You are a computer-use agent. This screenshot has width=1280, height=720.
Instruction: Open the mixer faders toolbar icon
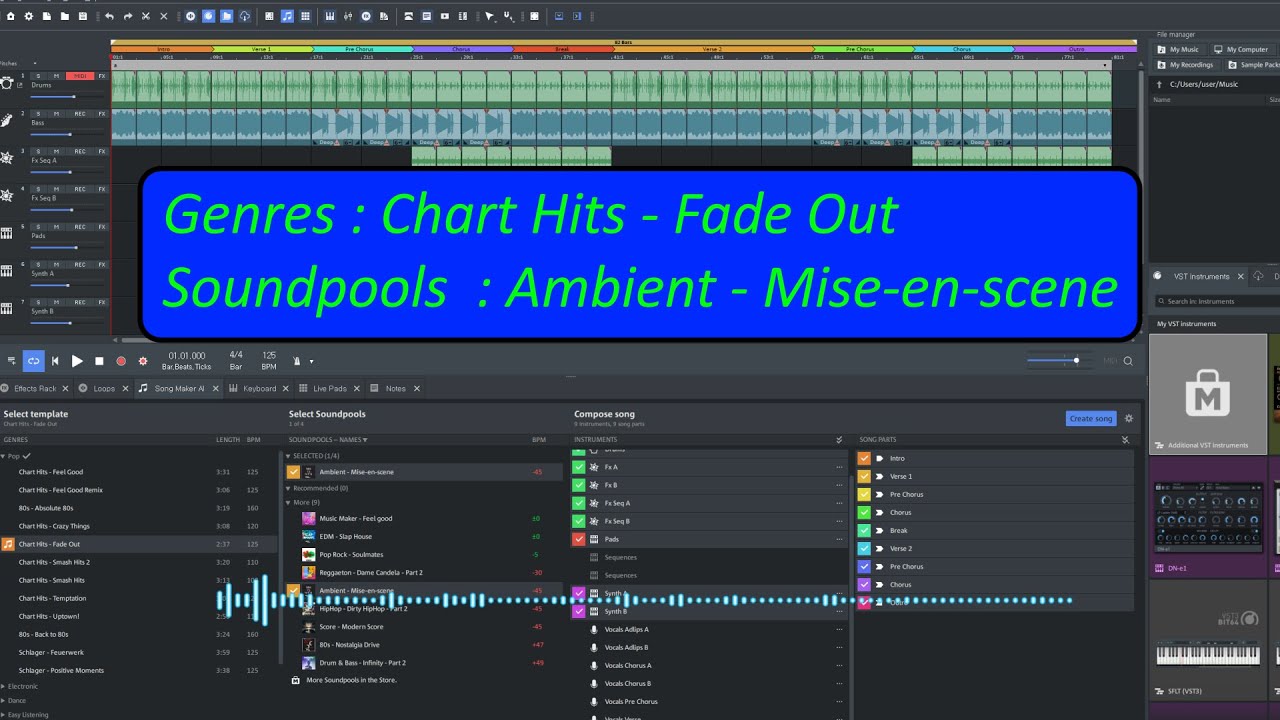pos(348,16)
